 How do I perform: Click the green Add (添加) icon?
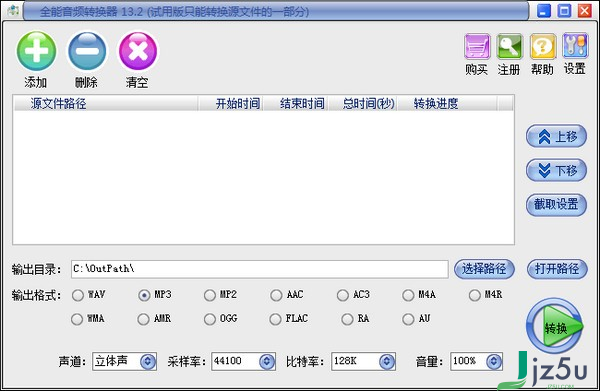point(36,51)
